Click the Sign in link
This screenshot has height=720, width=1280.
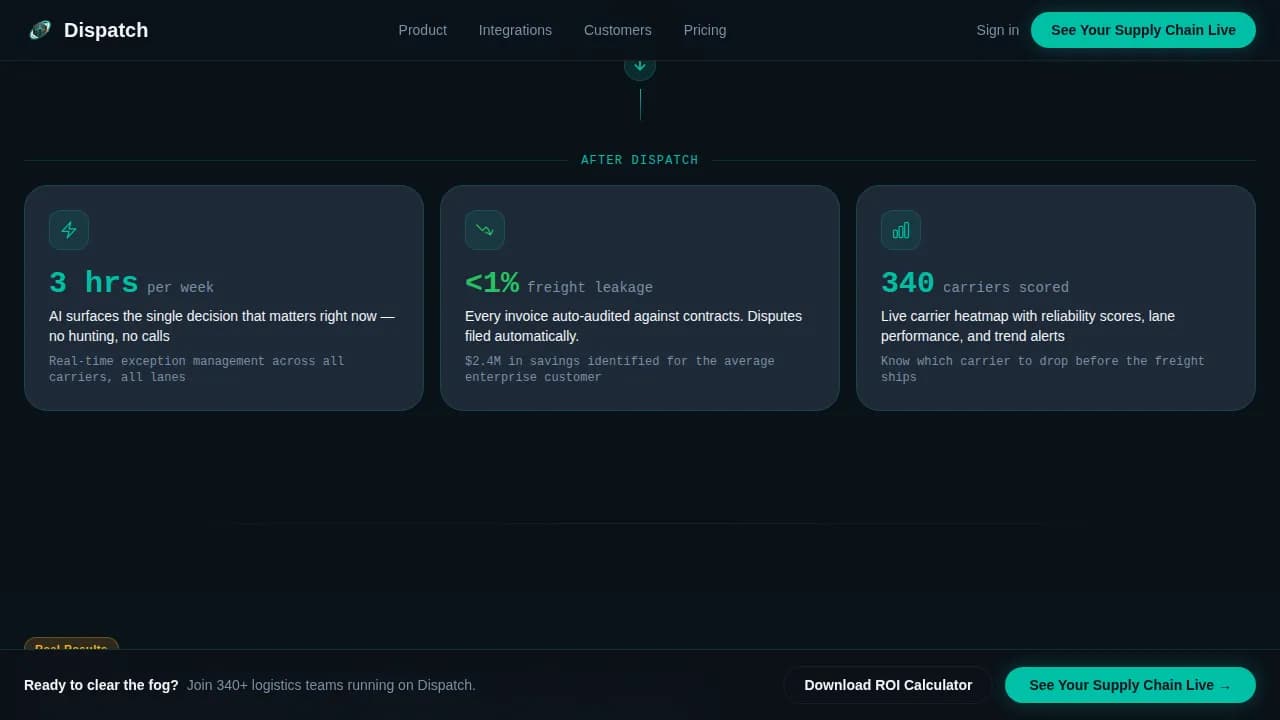[997, 30]
